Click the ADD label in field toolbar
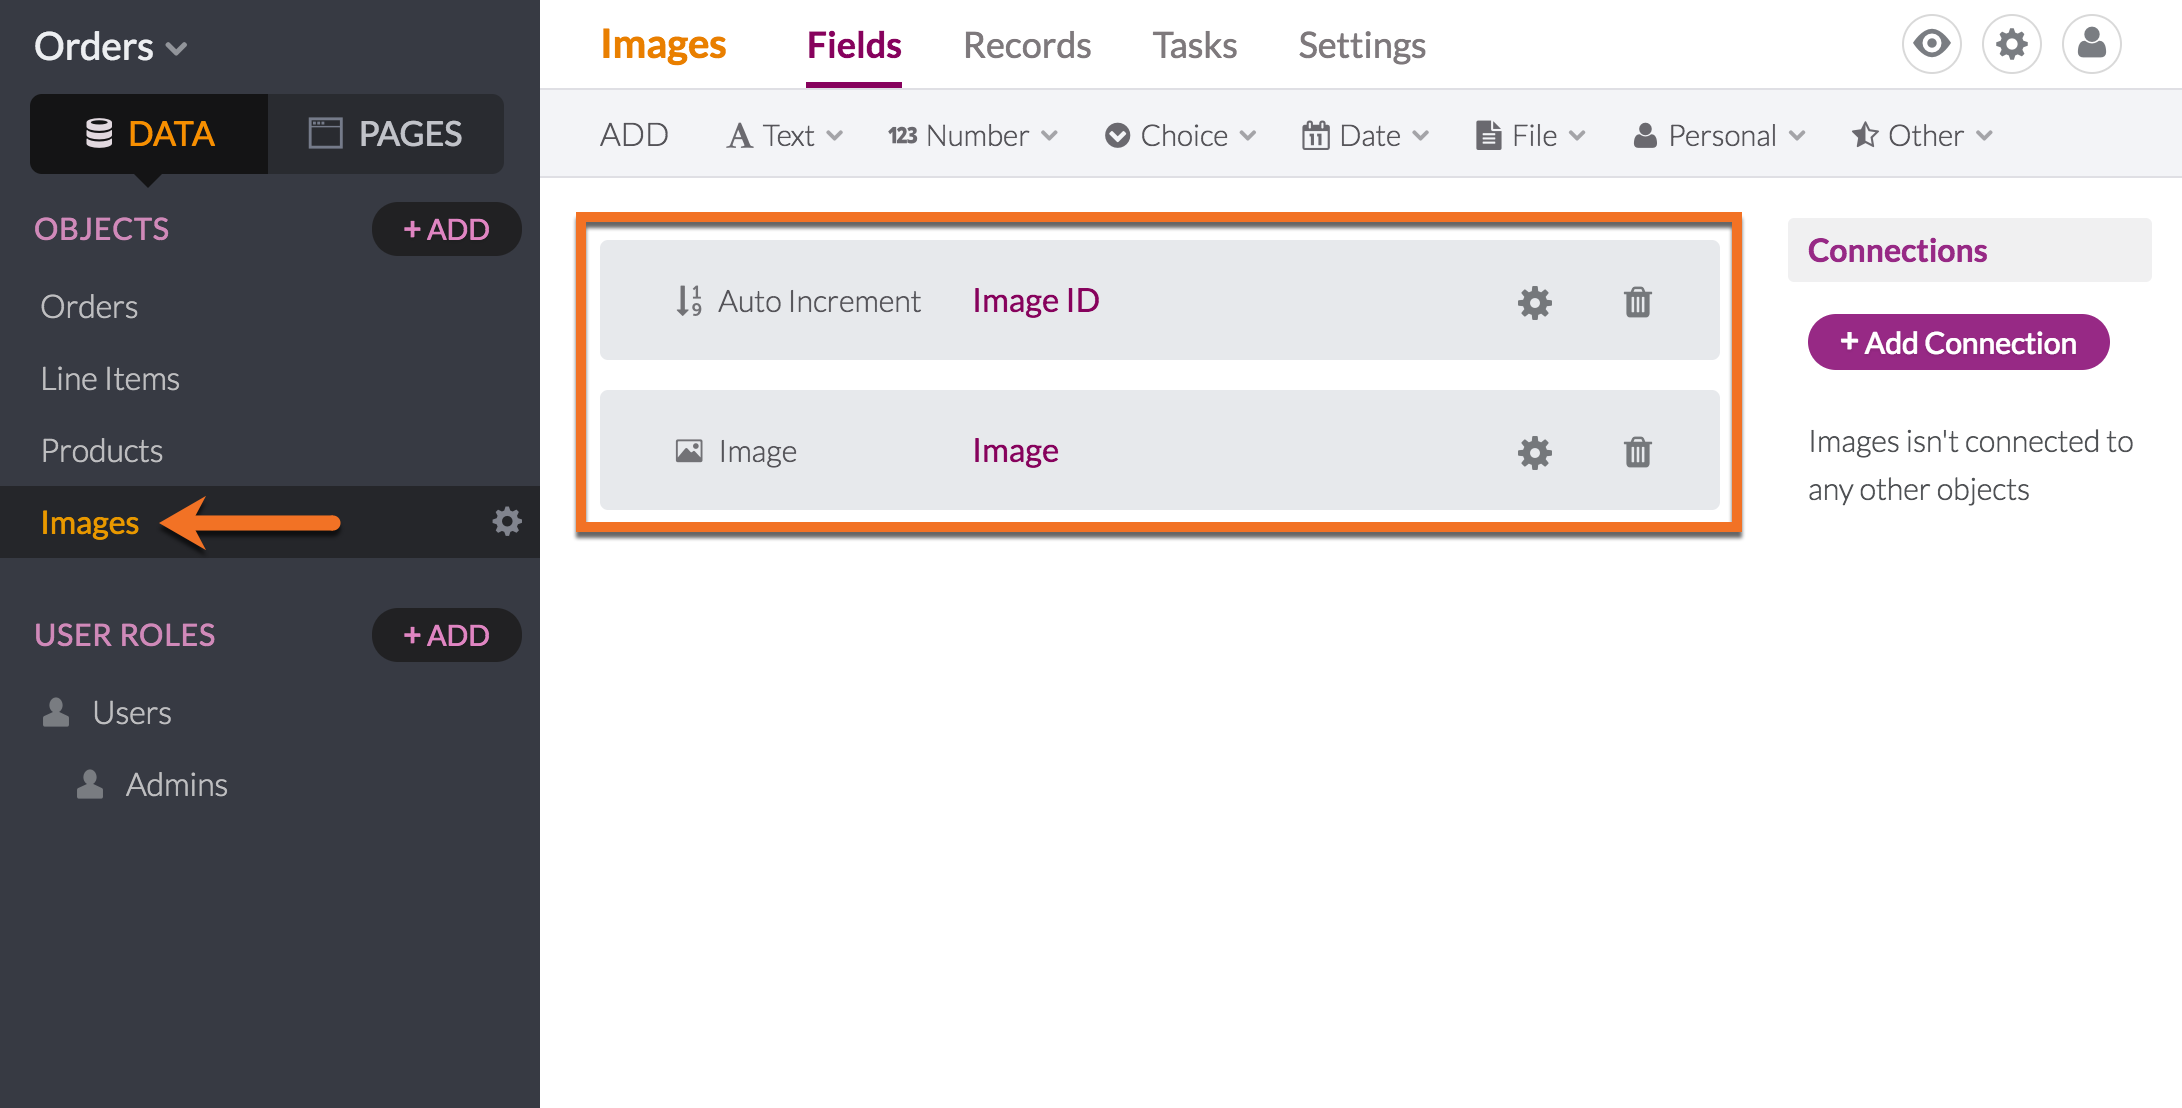The width and height of the screenshot is (2182, 1108). [x=634, y=135]
